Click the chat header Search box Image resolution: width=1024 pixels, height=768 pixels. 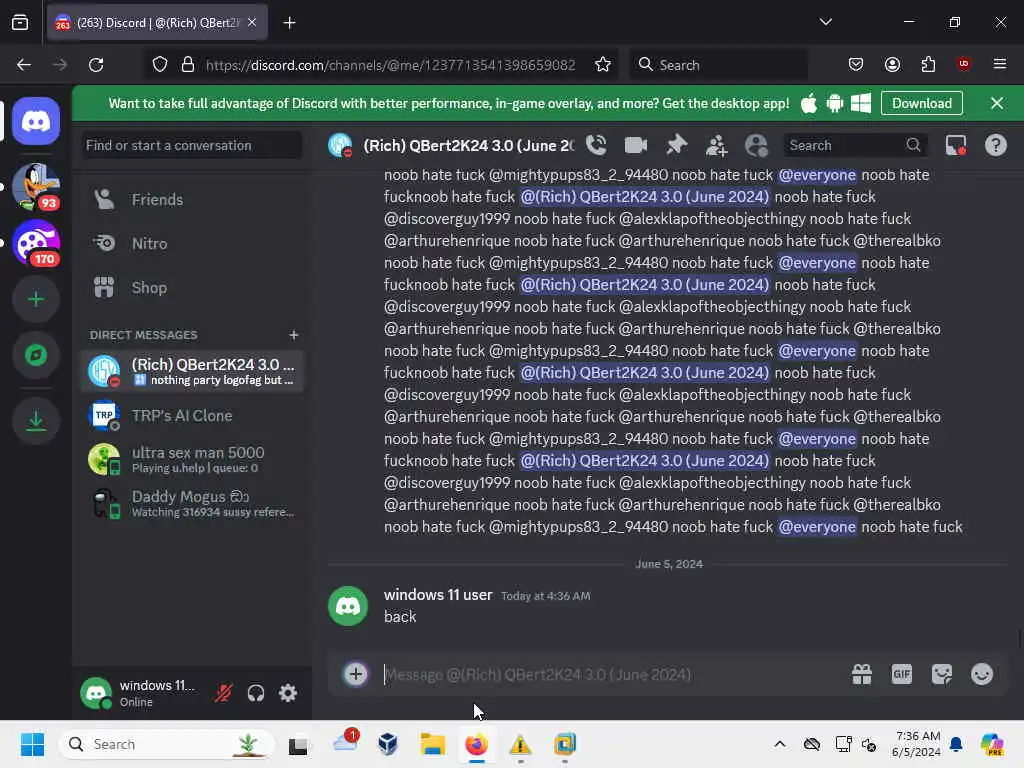[856, 145]
